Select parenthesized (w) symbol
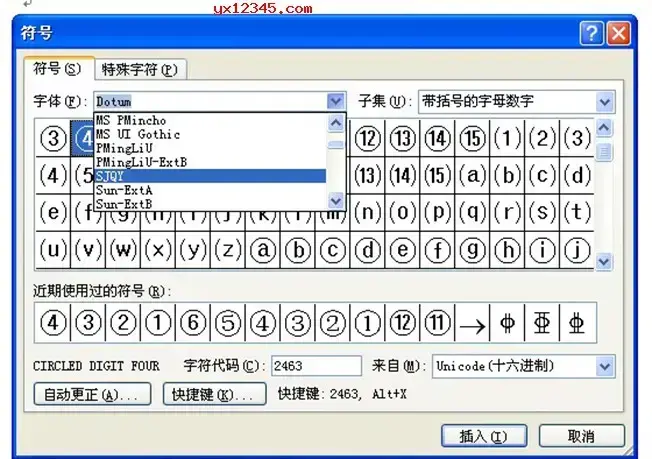Image resolution: width=652 pixels, height=459 pixels. click(123, 250)
